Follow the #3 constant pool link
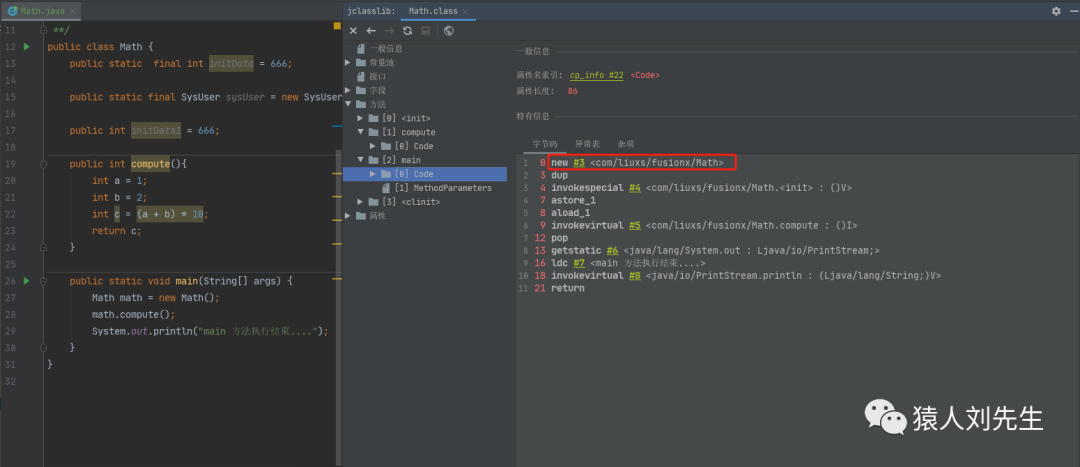 (579, 163)
